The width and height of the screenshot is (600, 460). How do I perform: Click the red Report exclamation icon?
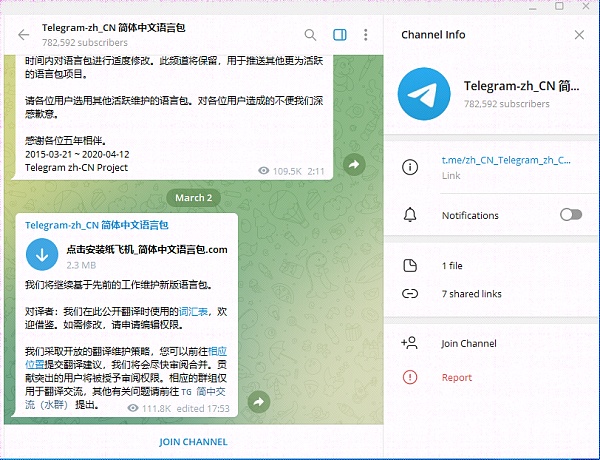410,377
